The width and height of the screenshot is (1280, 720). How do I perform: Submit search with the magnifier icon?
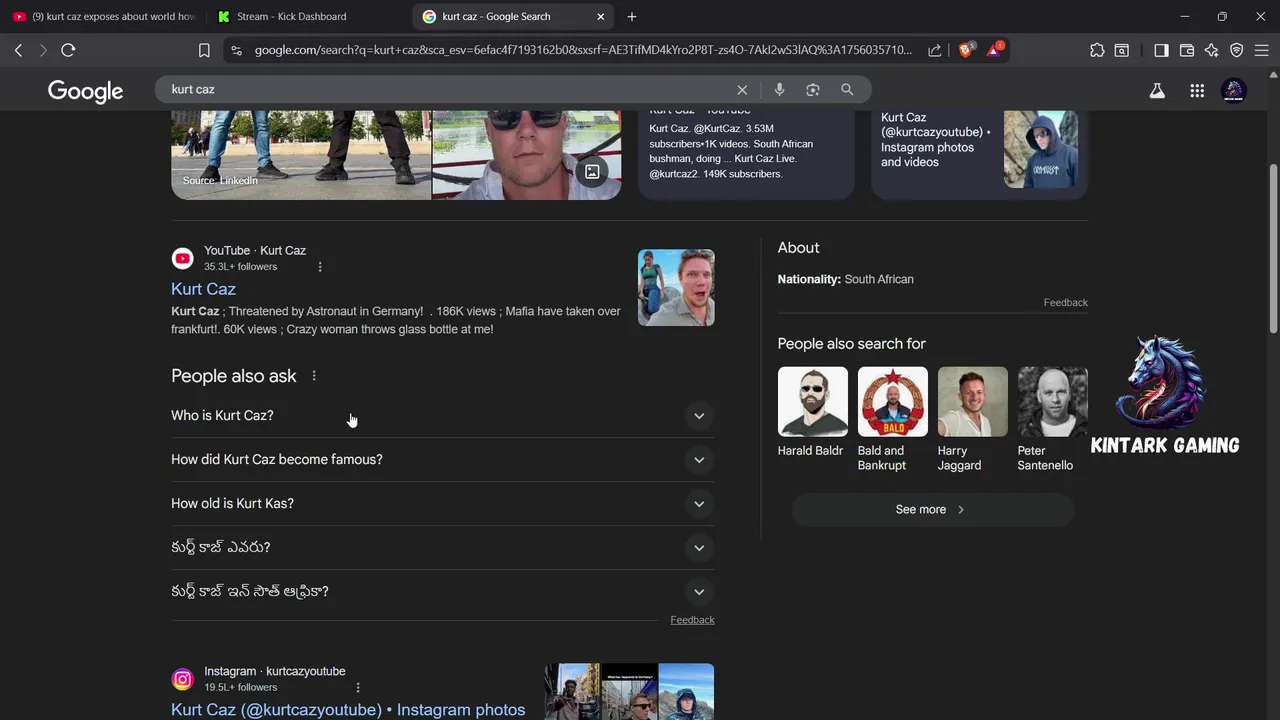coord(847,90)
